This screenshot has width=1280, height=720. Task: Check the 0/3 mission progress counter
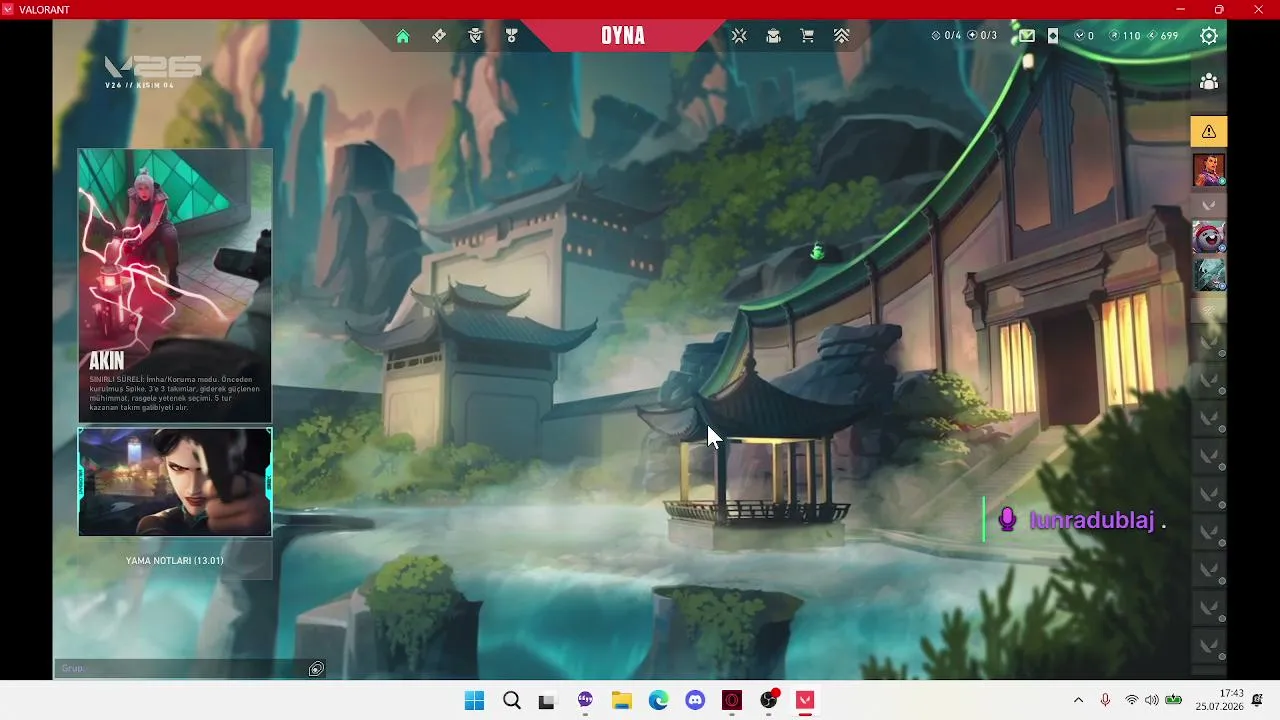(982, 36)
